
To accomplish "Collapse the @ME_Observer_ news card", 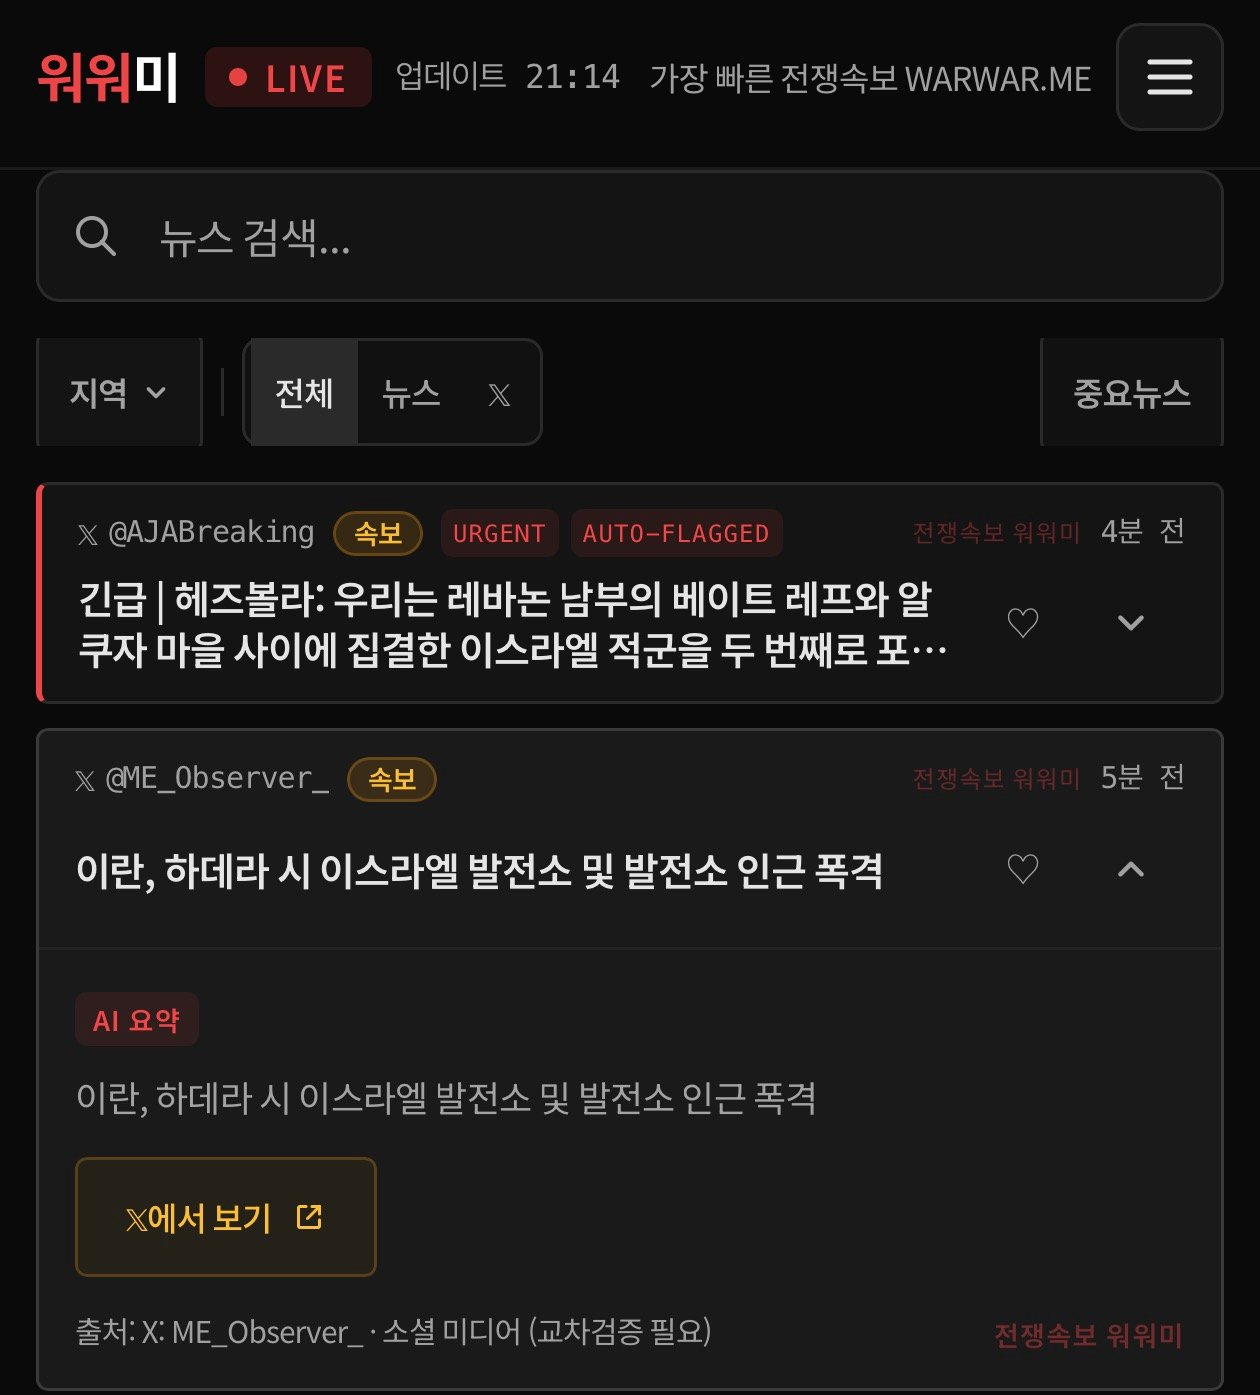I will 1130,869.
